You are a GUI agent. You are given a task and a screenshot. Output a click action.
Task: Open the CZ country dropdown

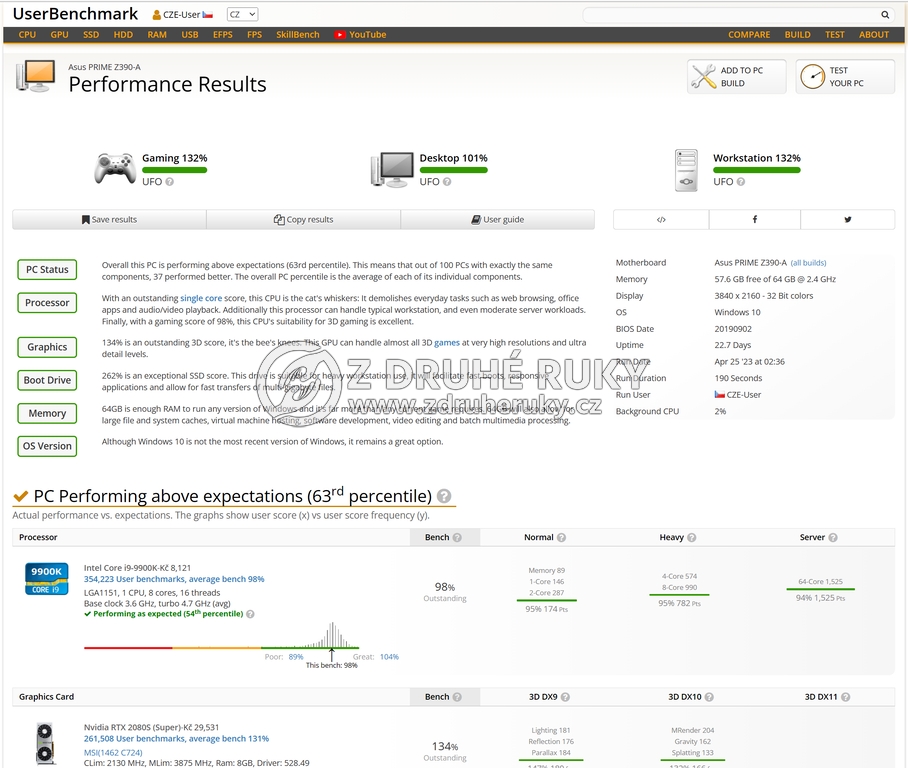(243, 14)
